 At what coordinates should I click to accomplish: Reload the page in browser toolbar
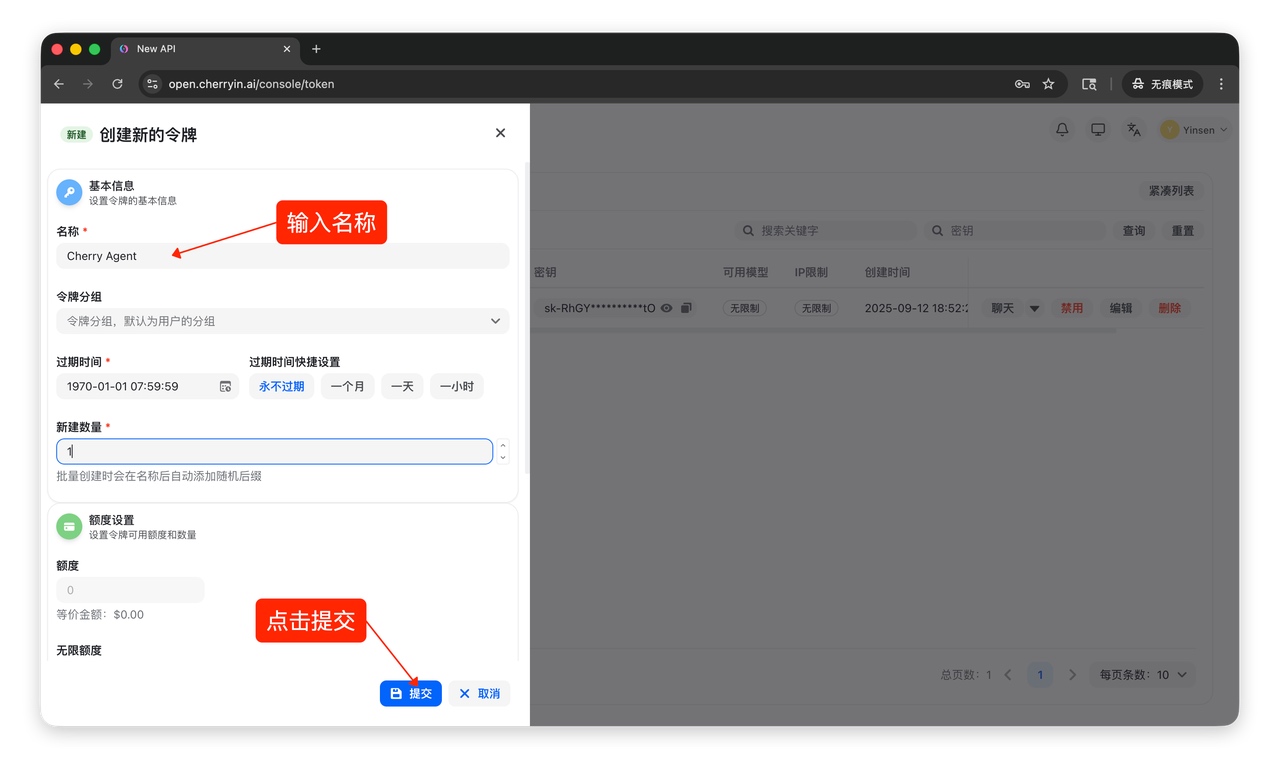click(117, 84)
